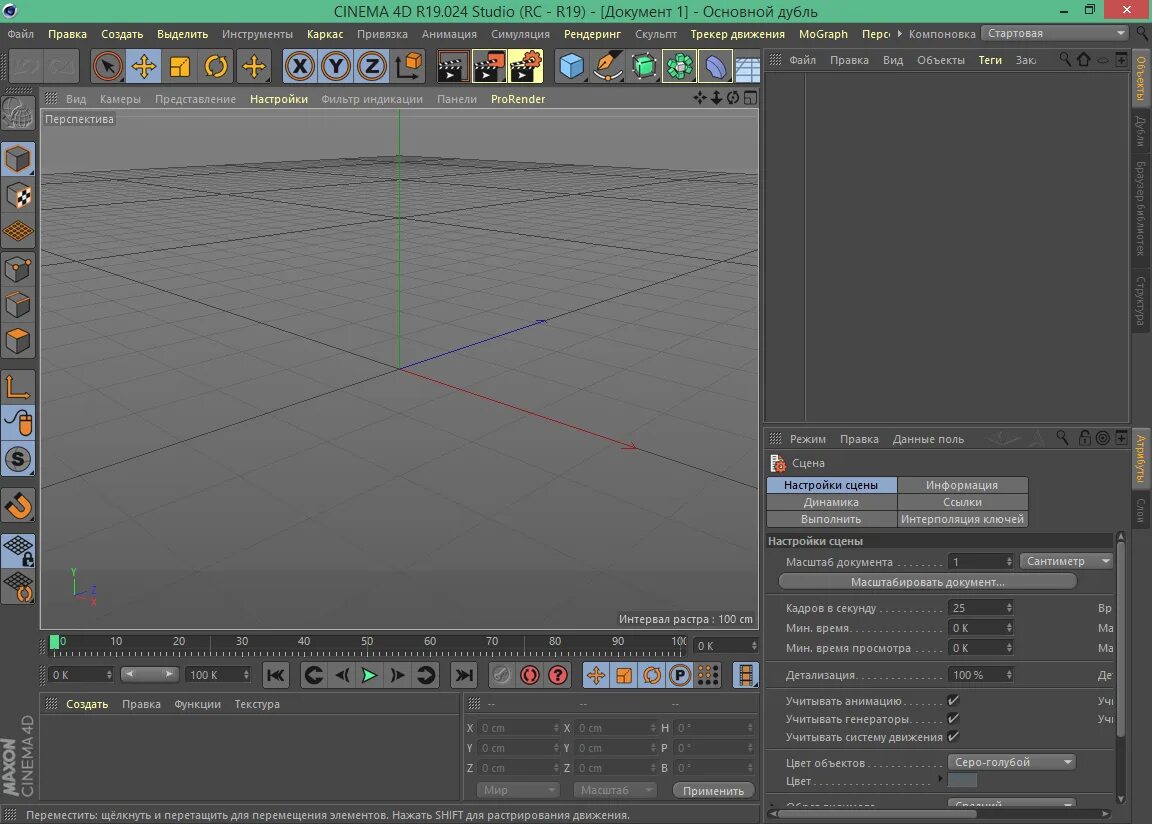
Task: Select the Move tool in top toolbar
Action: 143,67
